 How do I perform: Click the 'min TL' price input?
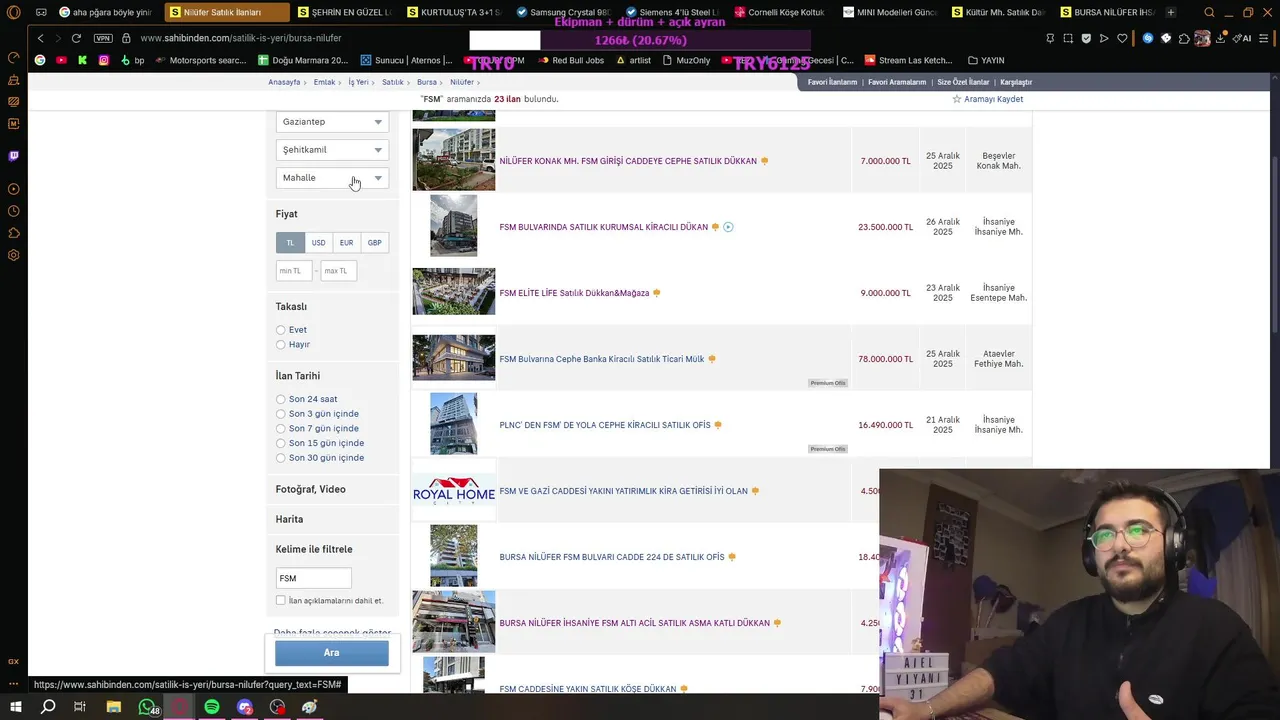294,271
